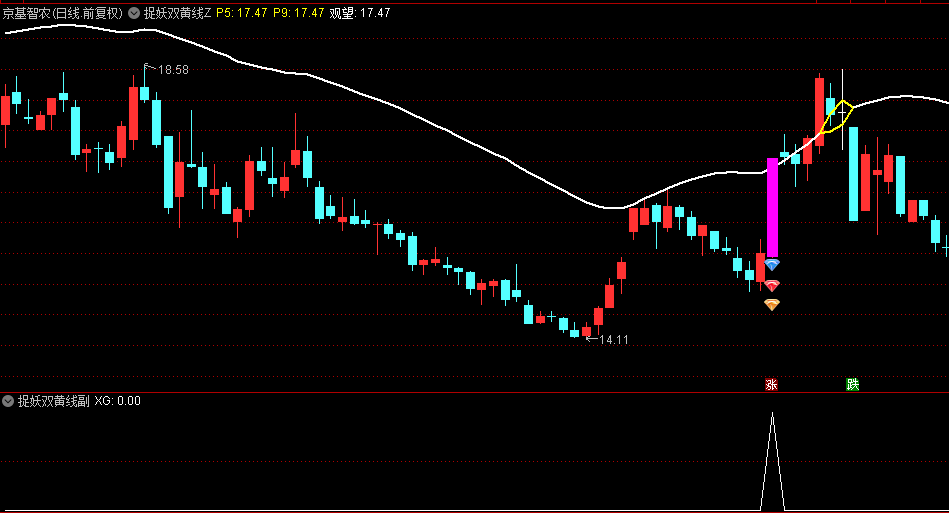Click the green 跌 marker
This screenshot has height=513, width=949.
(852, 384)
